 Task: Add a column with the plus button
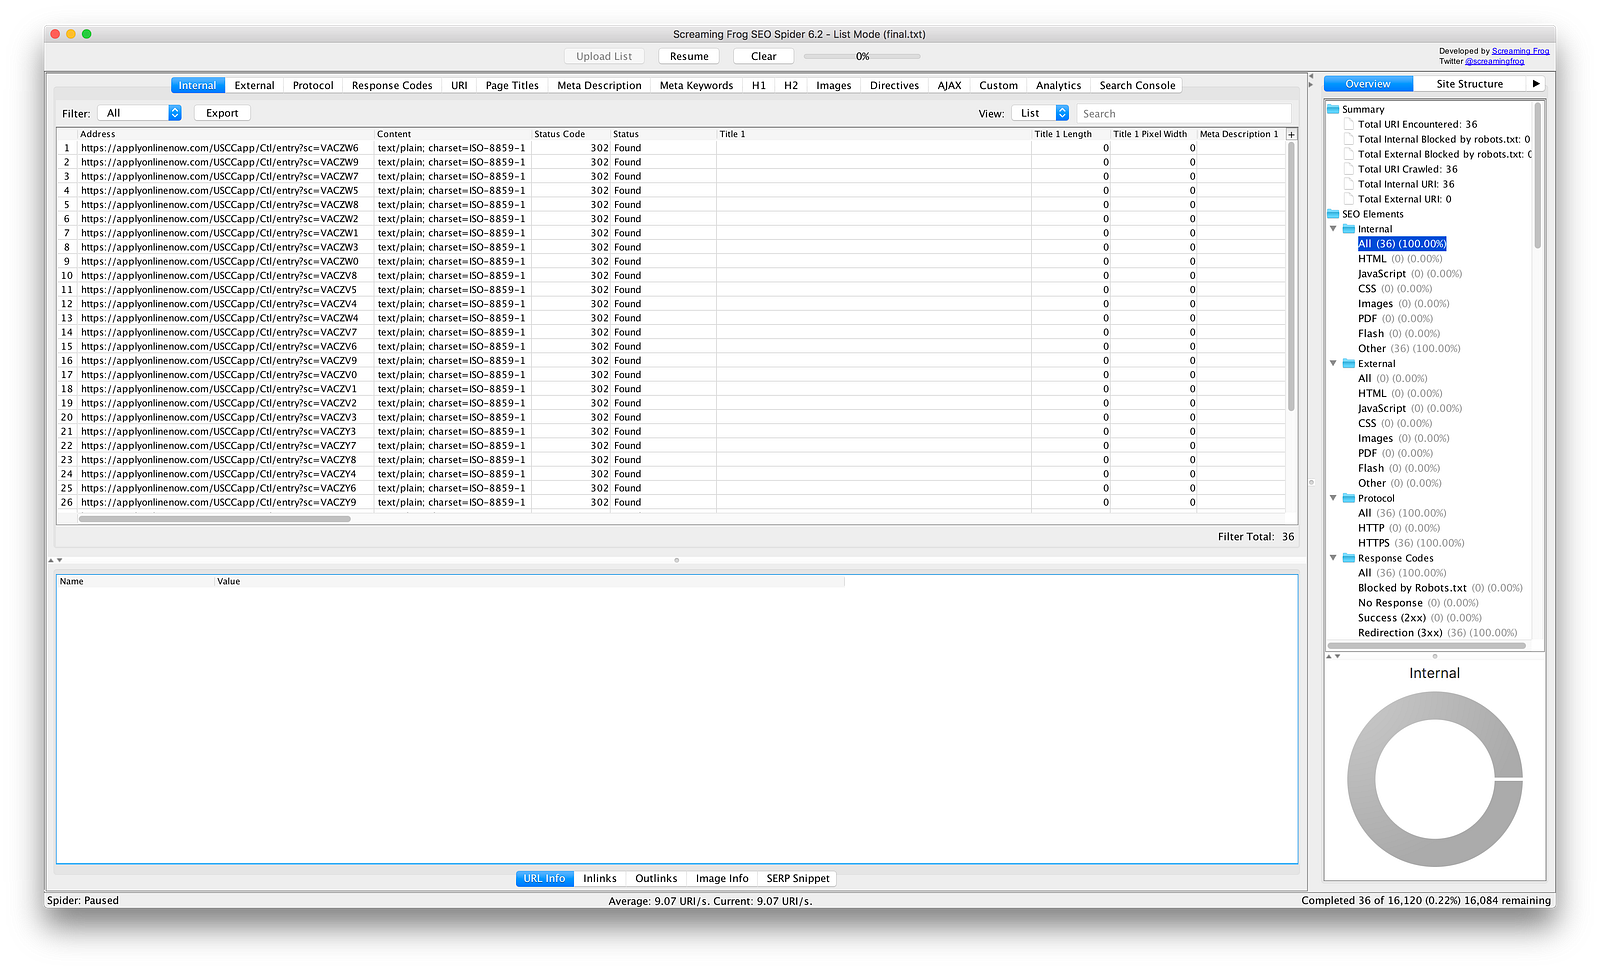pos(1291,134)
